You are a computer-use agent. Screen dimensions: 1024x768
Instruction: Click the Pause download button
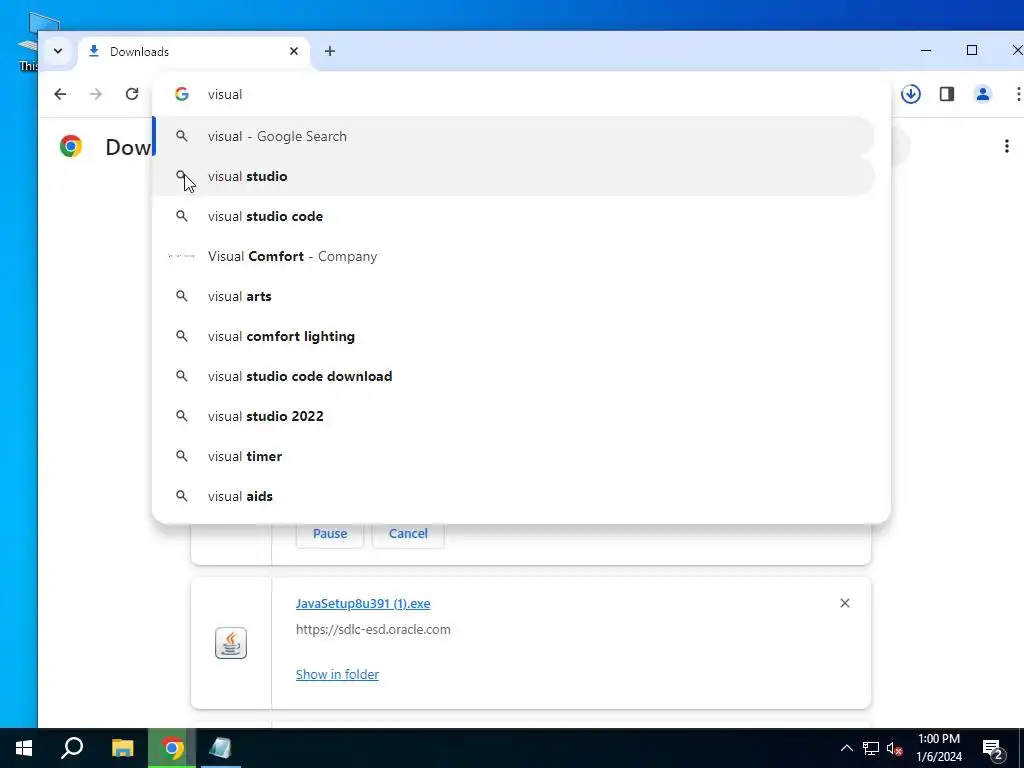[330, 534]
